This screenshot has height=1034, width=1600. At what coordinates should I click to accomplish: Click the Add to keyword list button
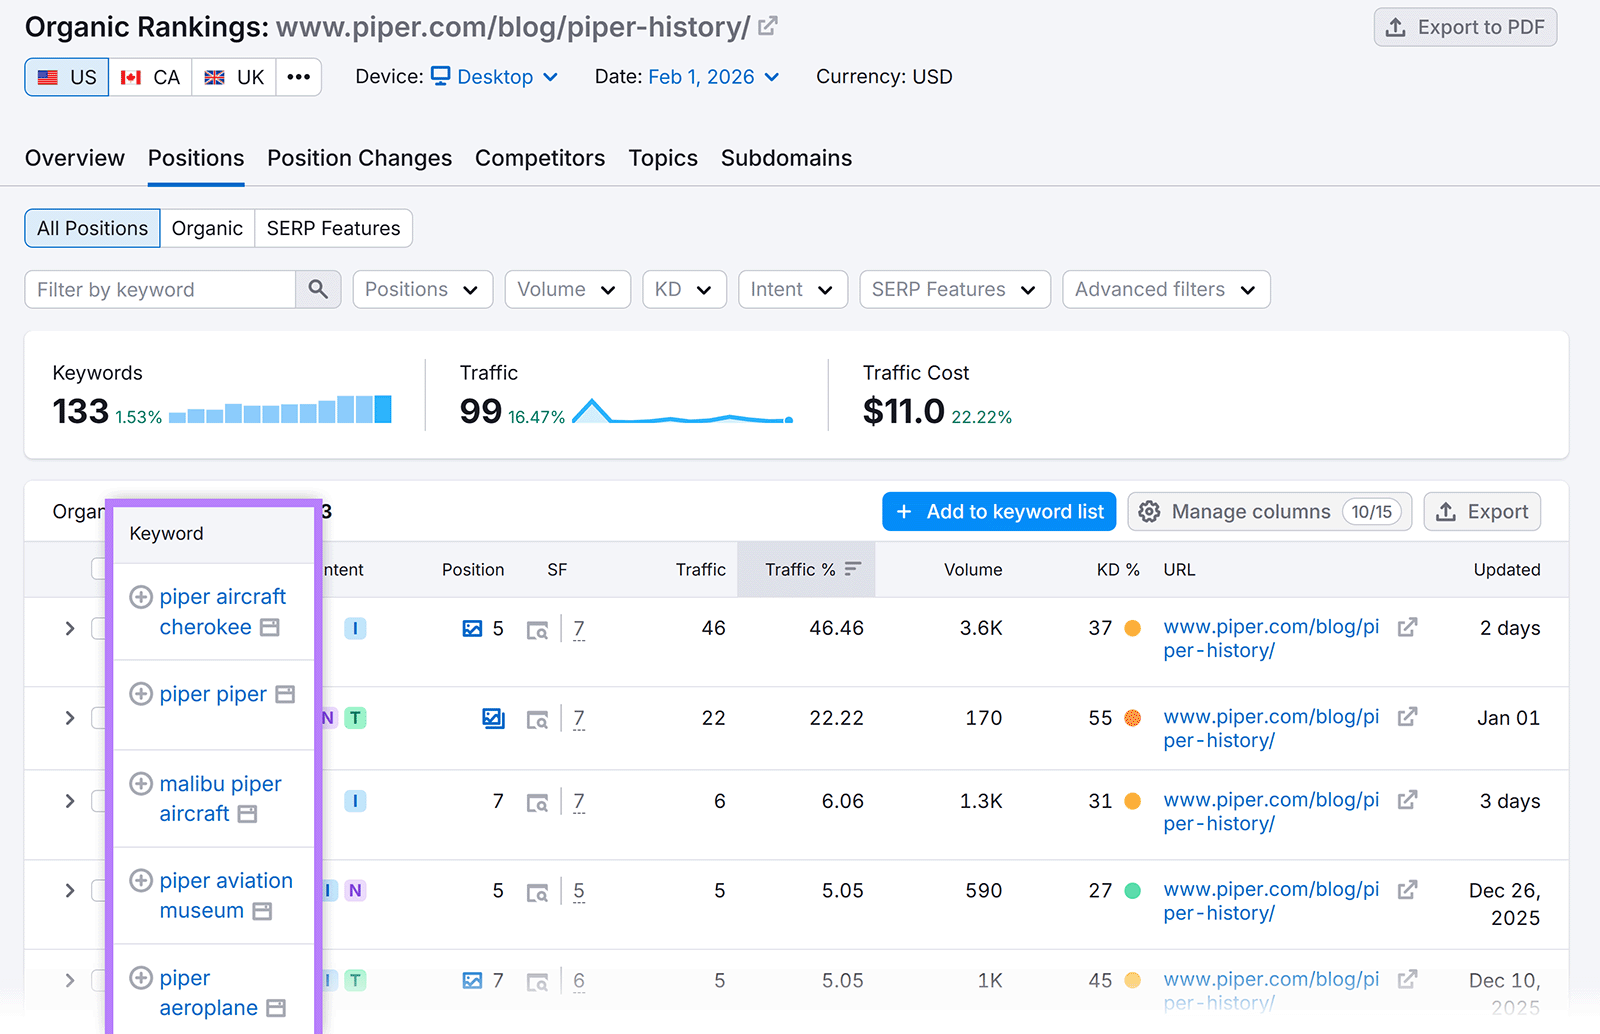pos(998,511)
